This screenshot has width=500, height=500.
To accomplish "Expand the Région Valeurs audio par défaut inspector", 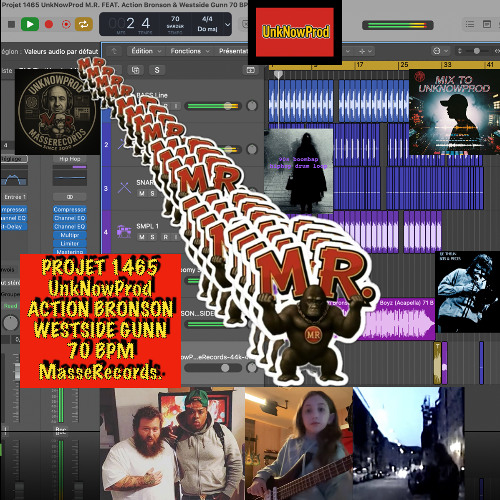I will [50, 51].
